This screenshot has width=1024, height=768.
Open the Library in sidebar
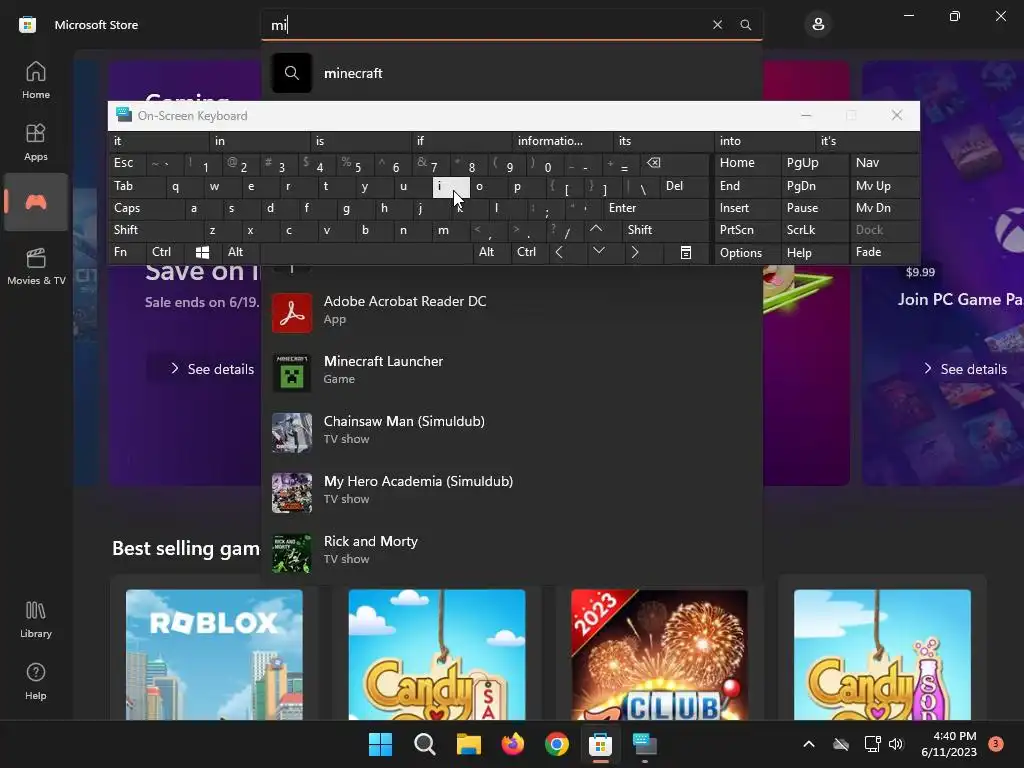(x=36, y=619)
